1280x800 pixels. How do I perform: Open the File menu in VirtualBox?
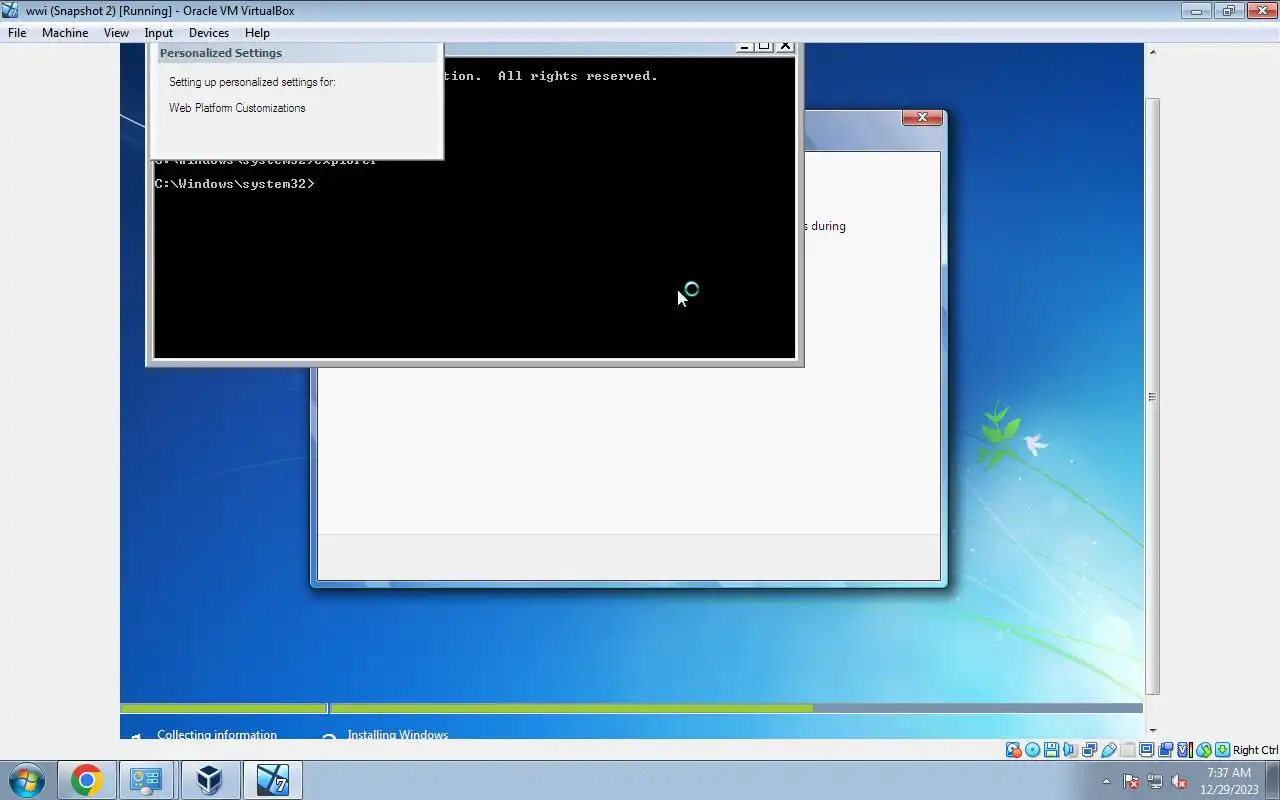(x=17, y=33)
